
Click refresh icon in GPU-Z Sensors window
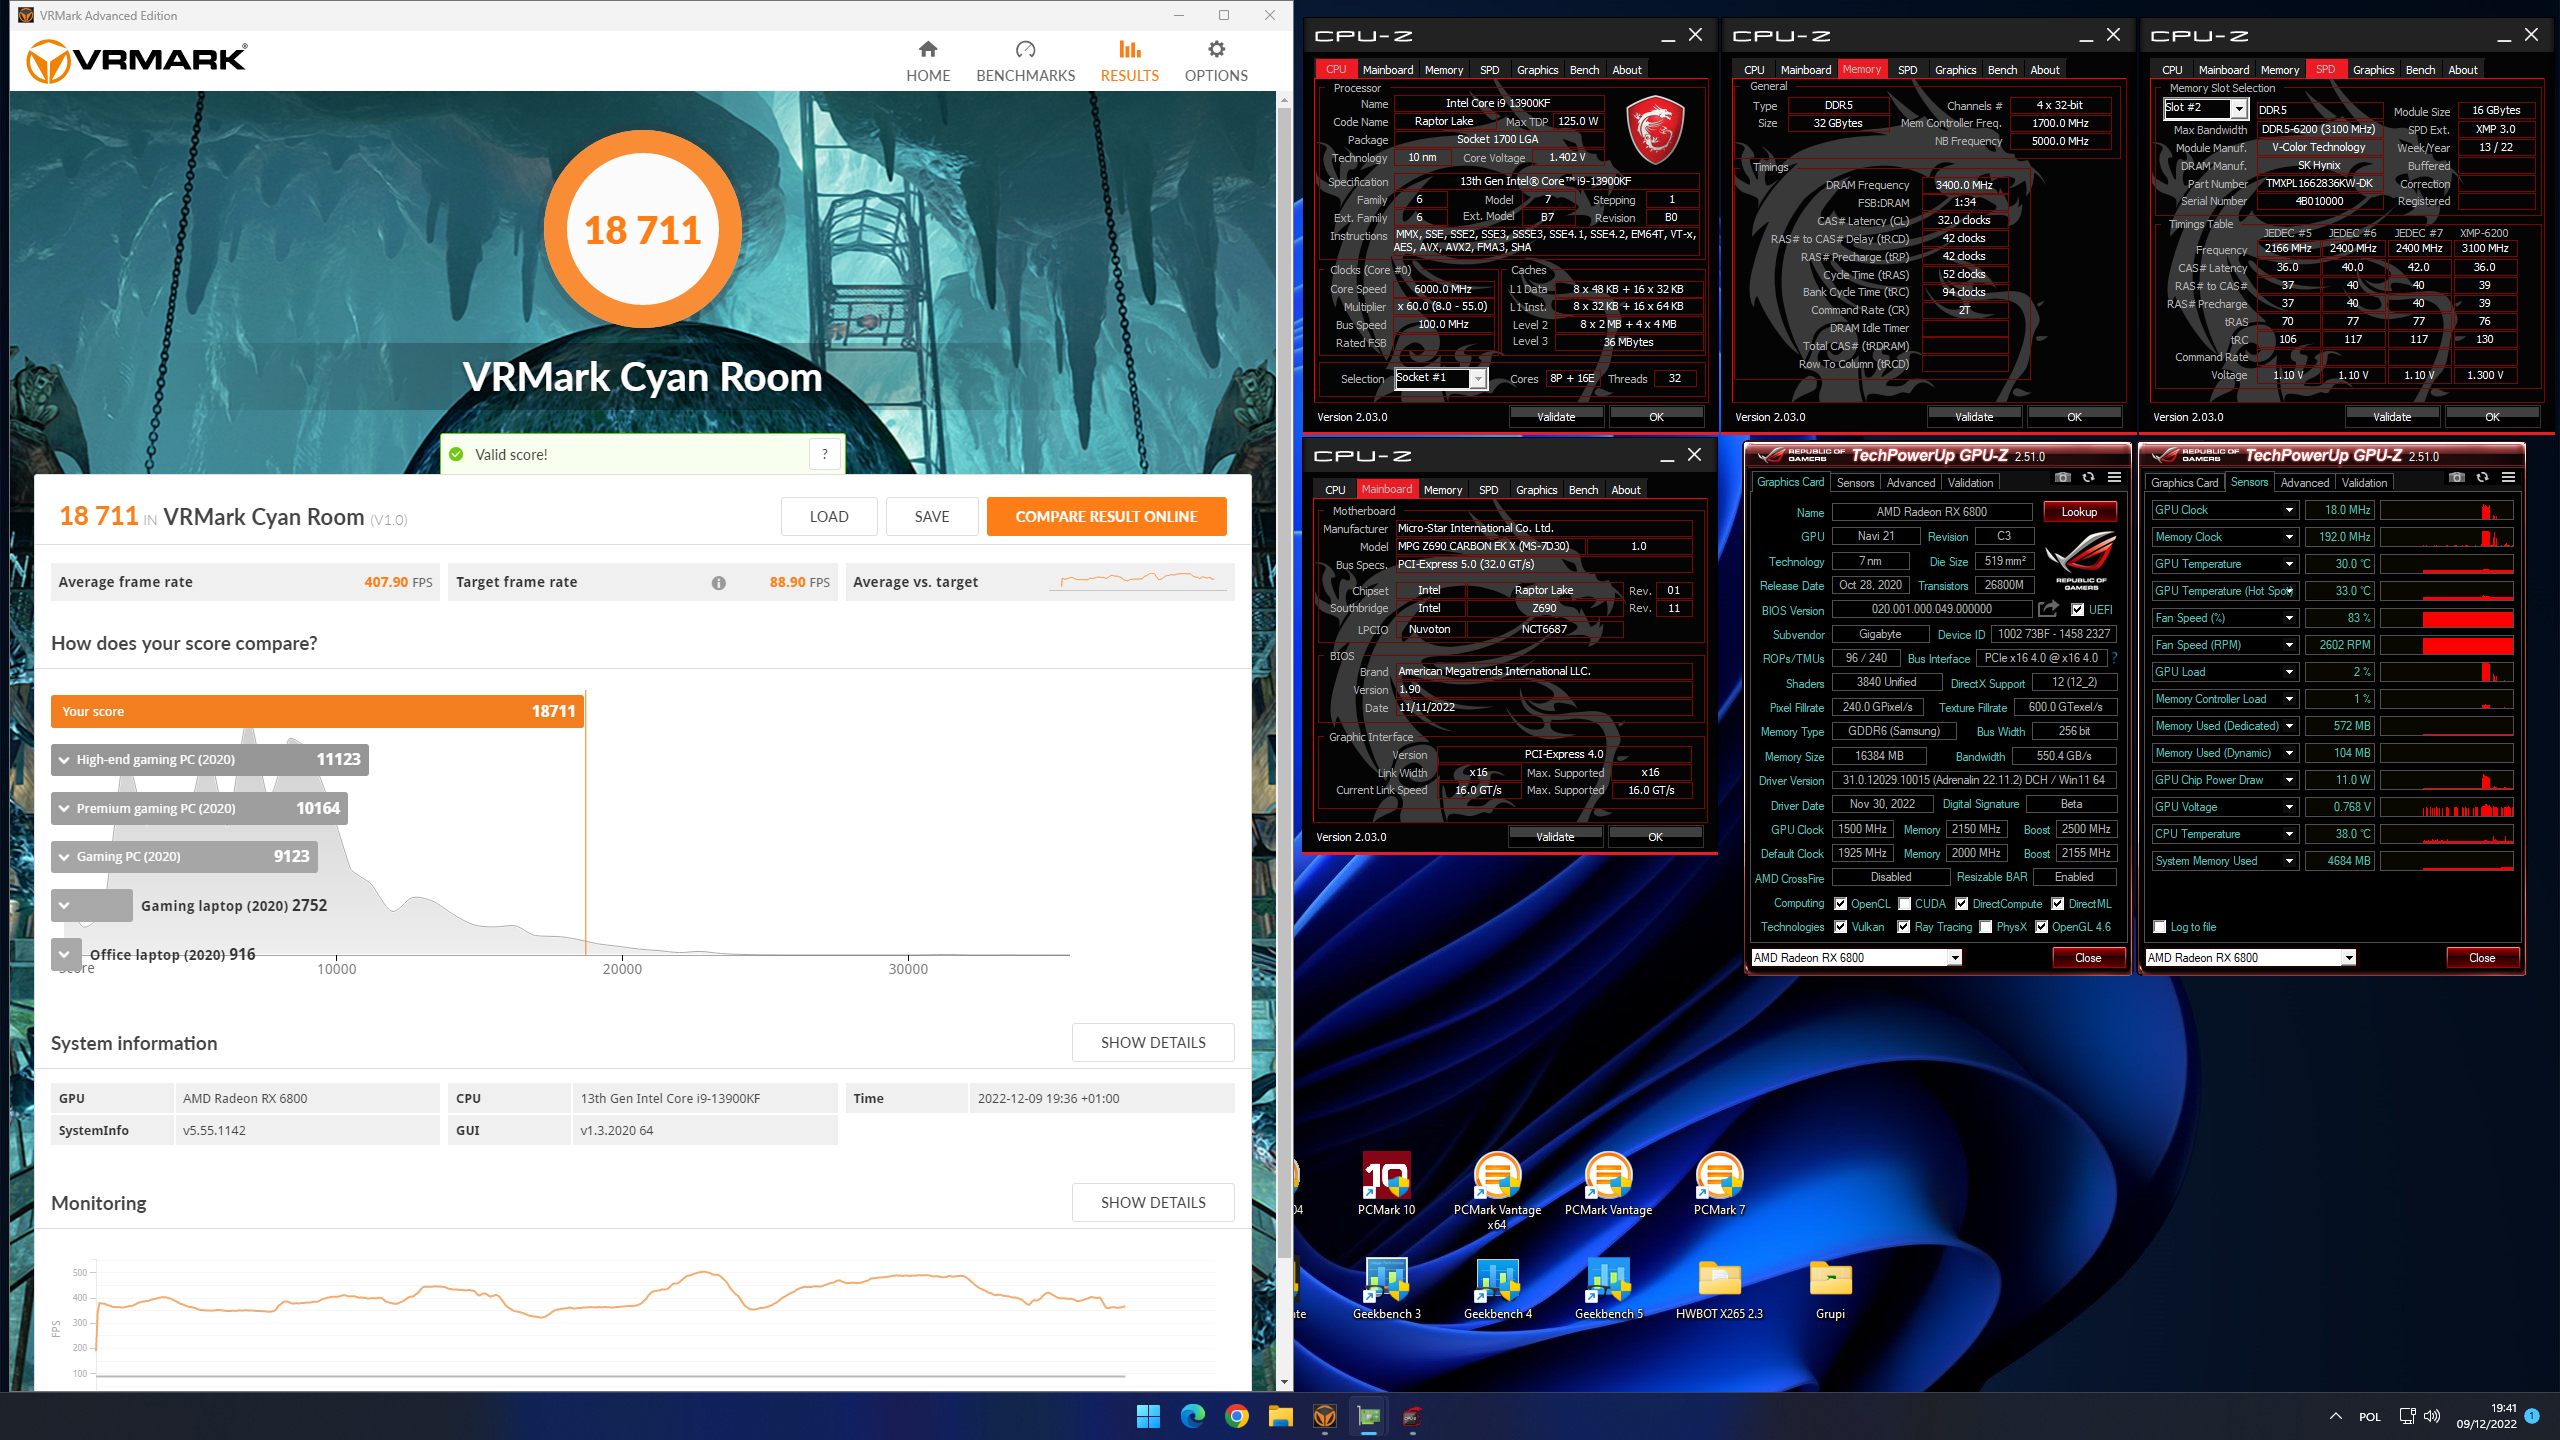[x=2482, y=478]
